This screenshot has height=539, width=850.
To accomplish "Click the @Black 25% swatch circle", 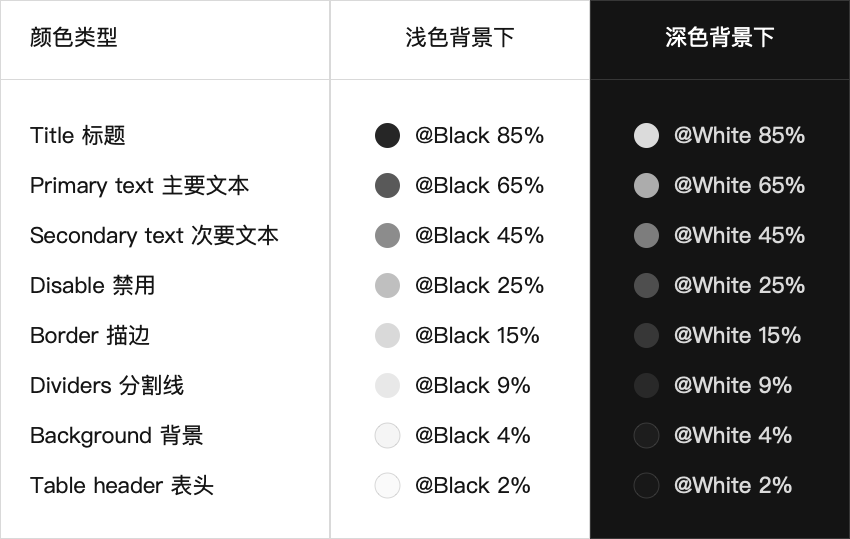I will coord(387,285).
